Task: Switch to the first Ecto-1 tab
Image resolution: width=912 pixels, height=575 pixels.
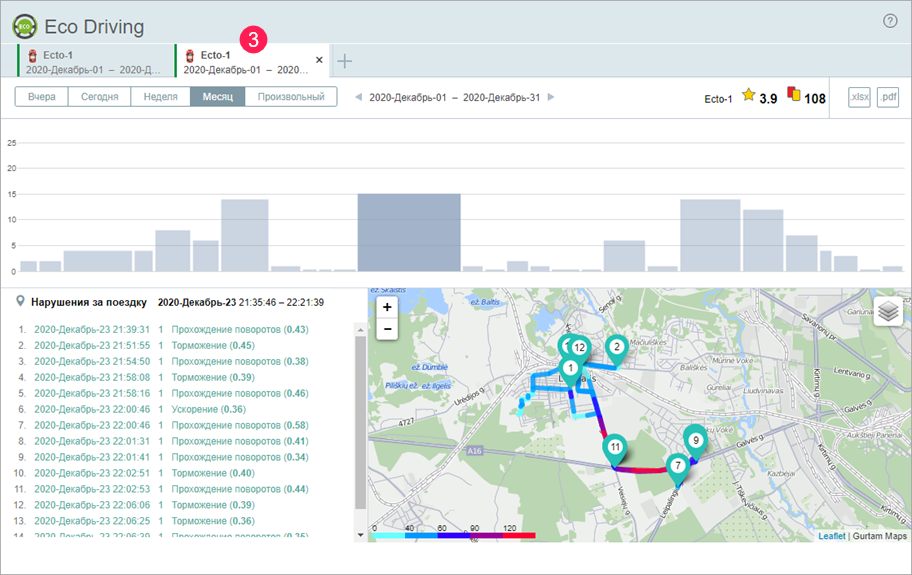Action: [x=95, y=62]
